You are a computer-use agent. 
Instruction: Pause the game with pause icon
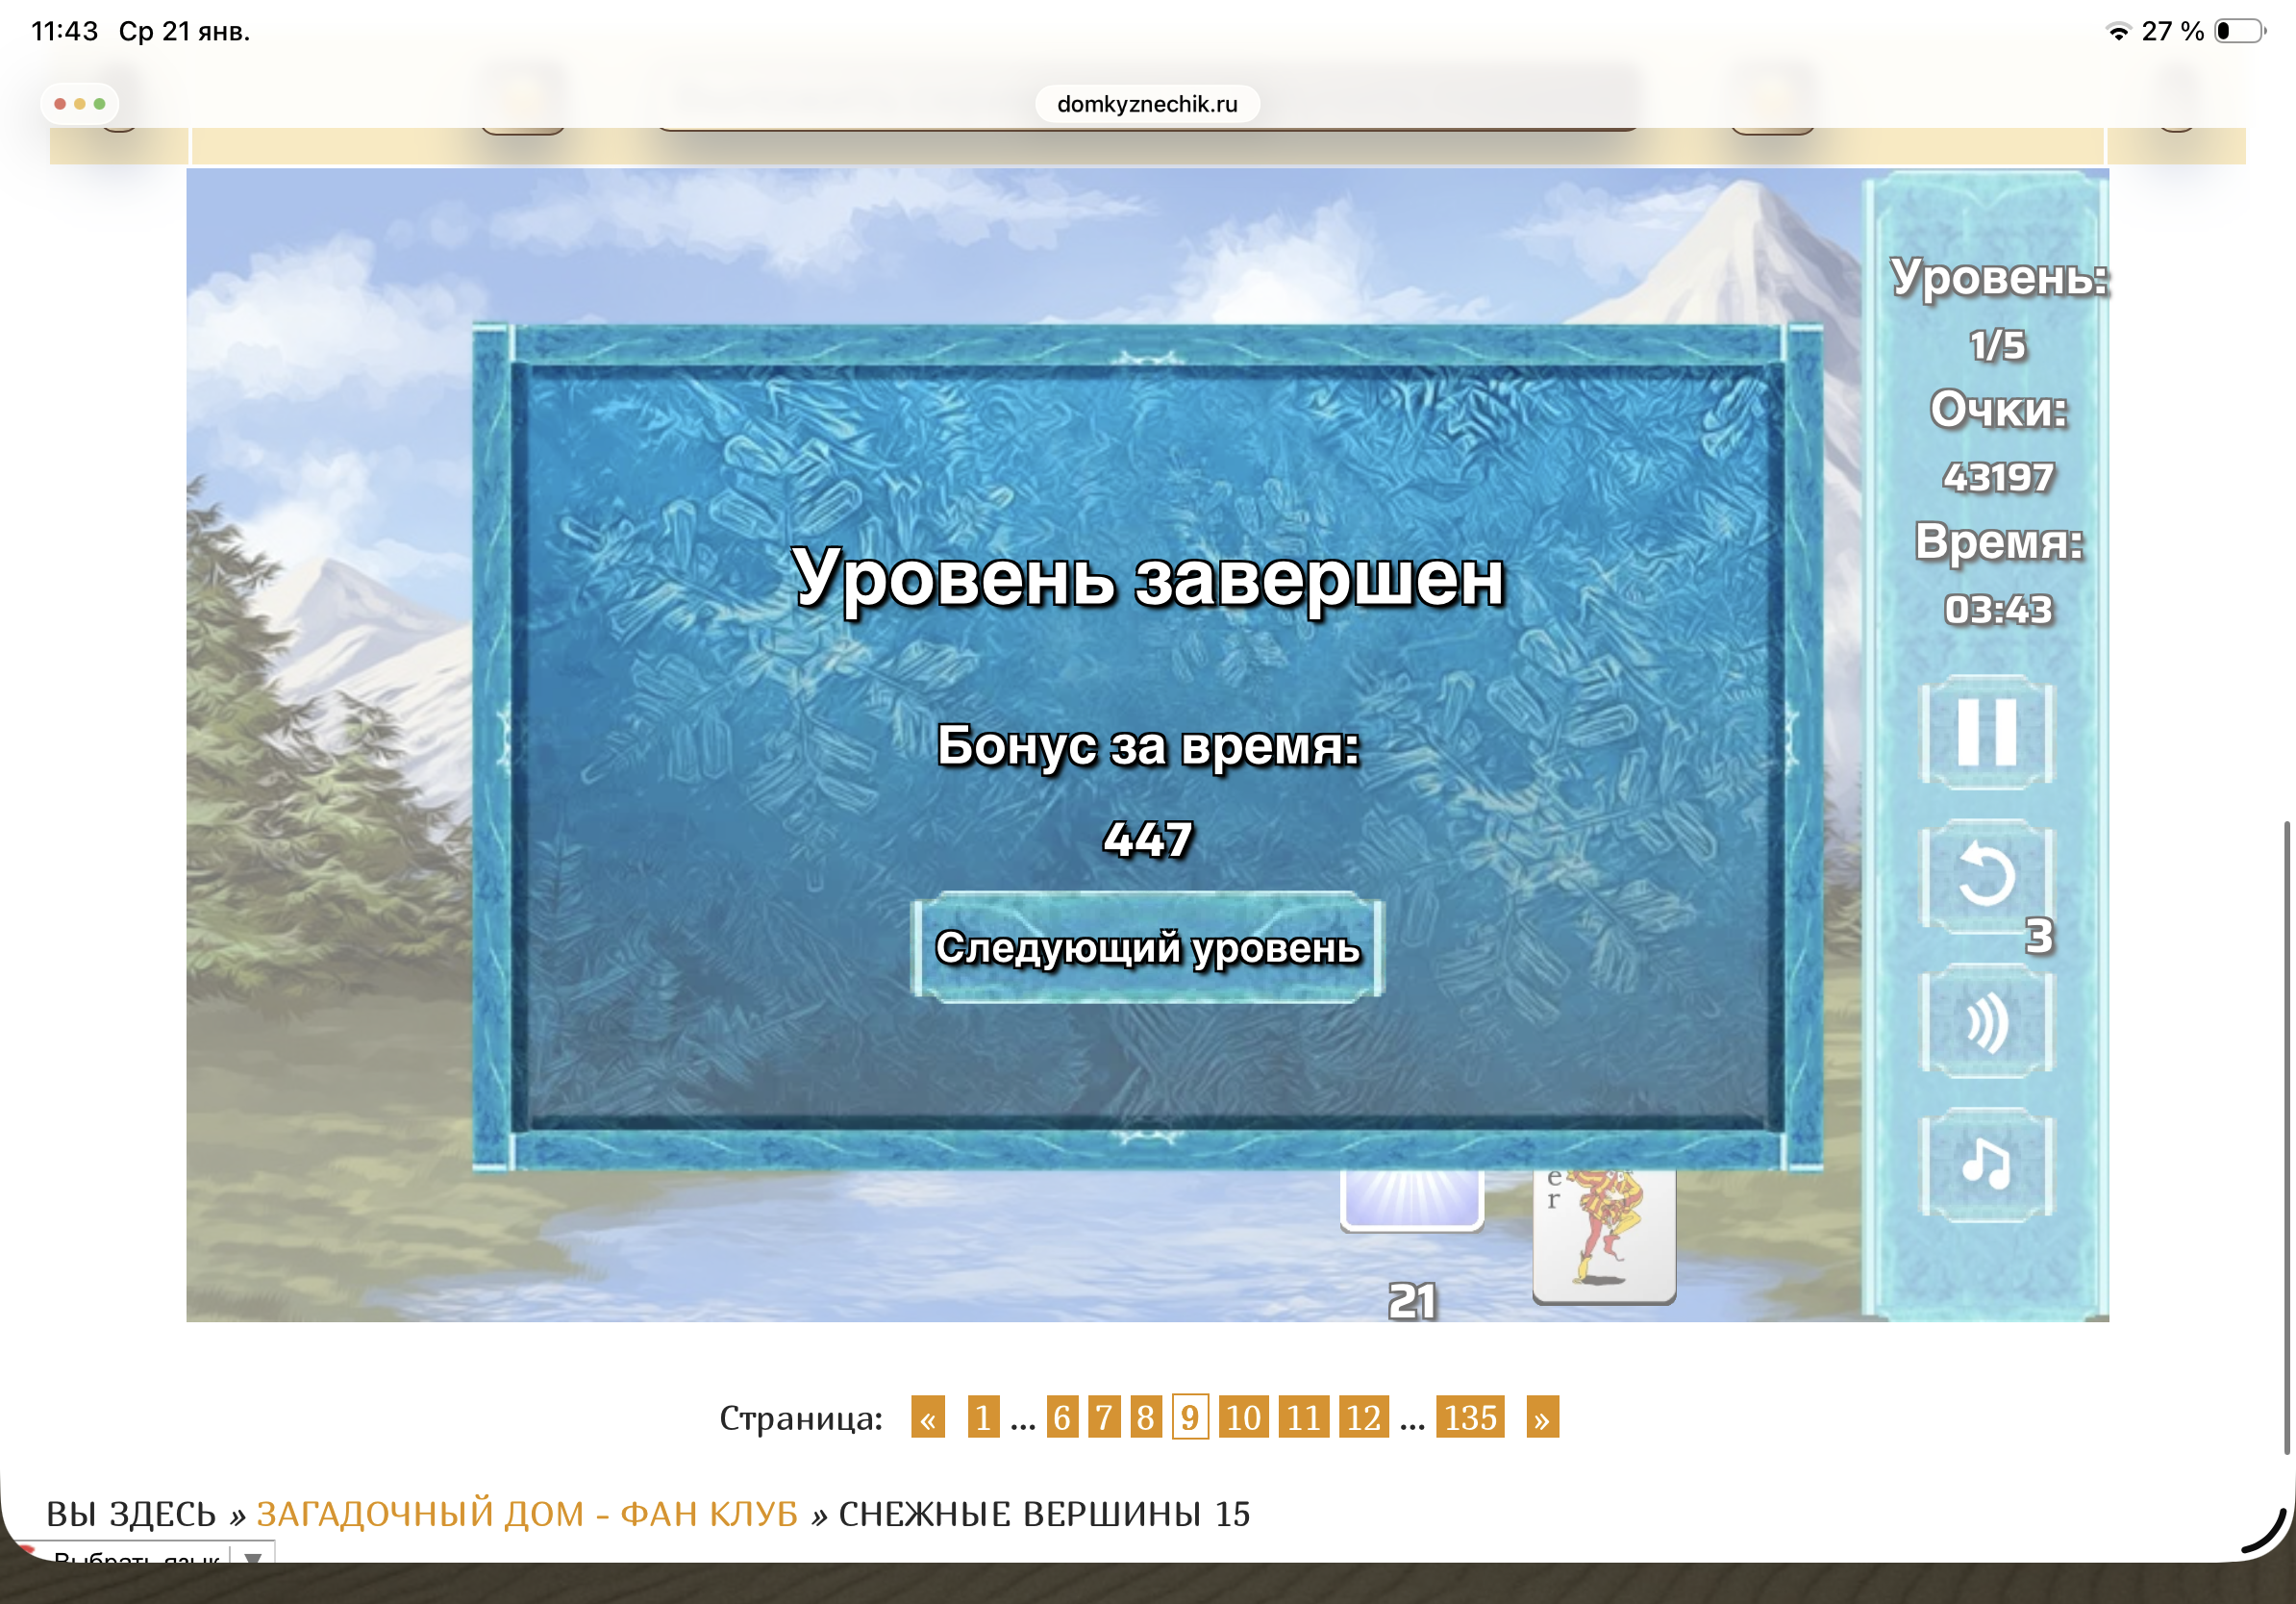[x=1986, y=733]
